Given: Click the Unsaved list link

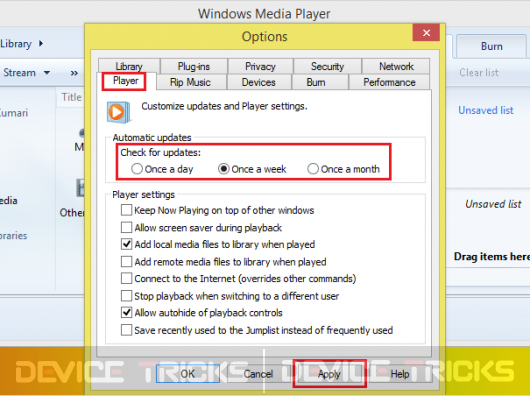Looking at the screenshot, I should point(486,110).
